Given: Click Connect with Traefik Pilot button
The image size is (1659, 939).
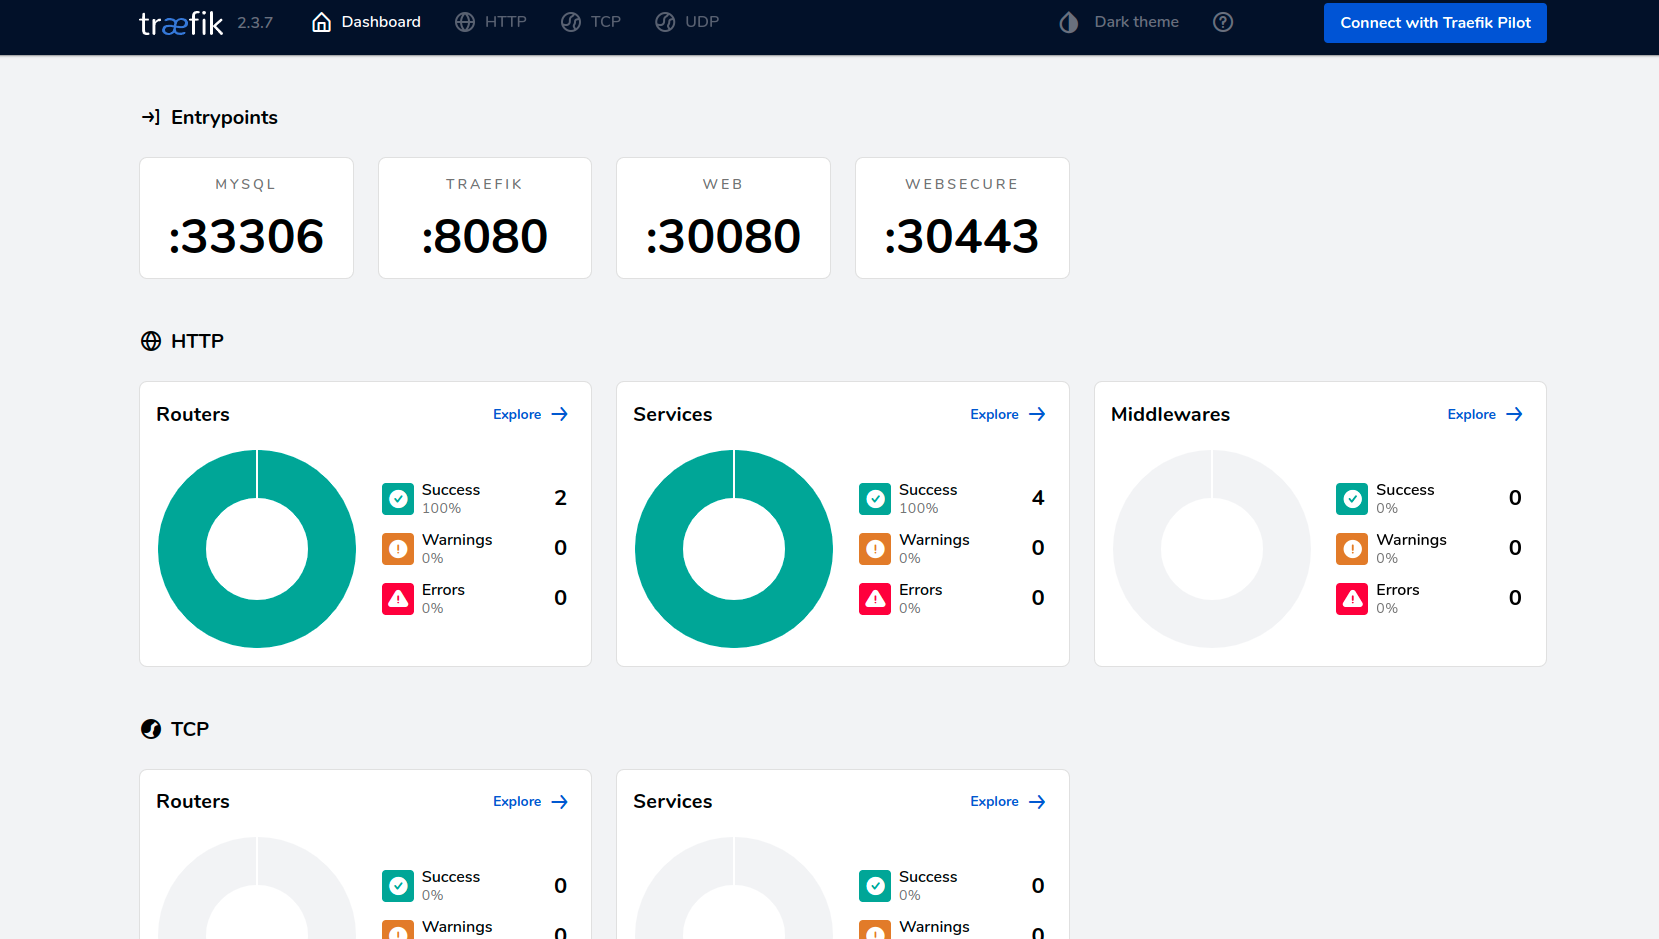Looking at the screenshot, I should point(1435,23).
